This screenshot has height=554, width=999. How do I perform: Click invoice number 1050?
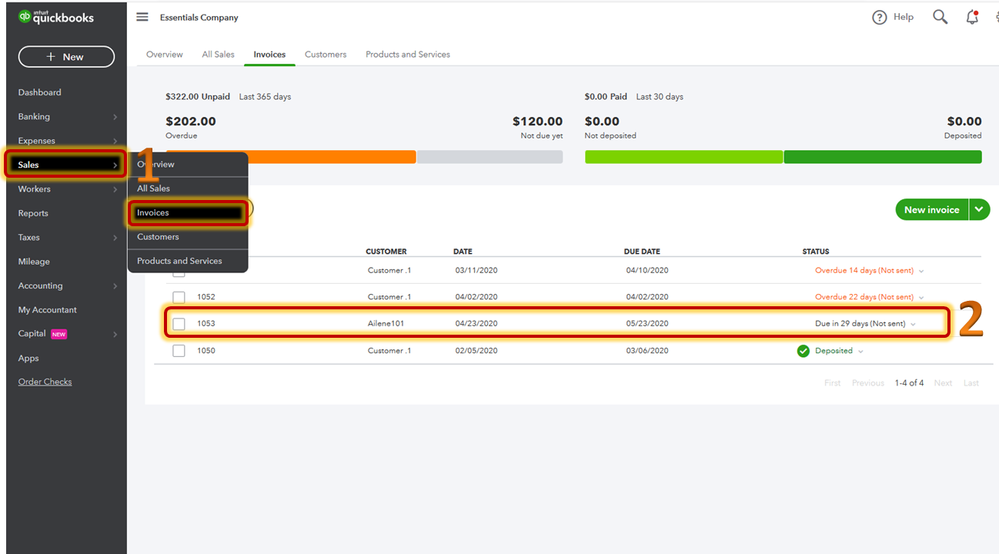pos(206,351)
